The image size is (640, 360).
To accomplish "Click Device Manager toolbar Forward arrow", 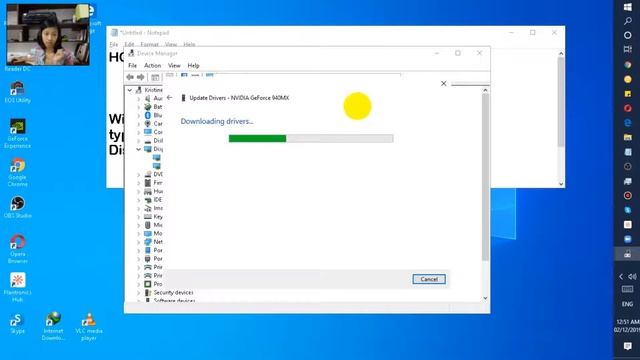I will 140,77.
